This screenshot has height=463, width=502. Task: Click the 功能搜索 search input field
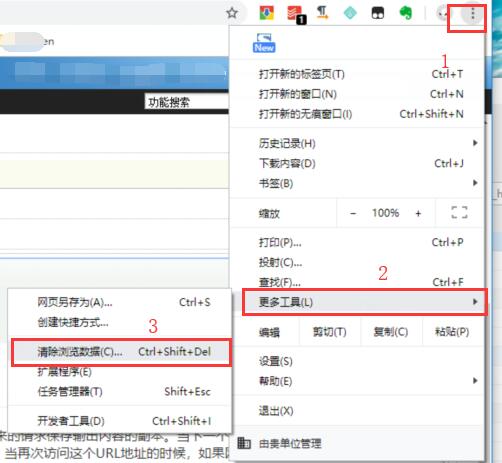click(x=187, y=101)
